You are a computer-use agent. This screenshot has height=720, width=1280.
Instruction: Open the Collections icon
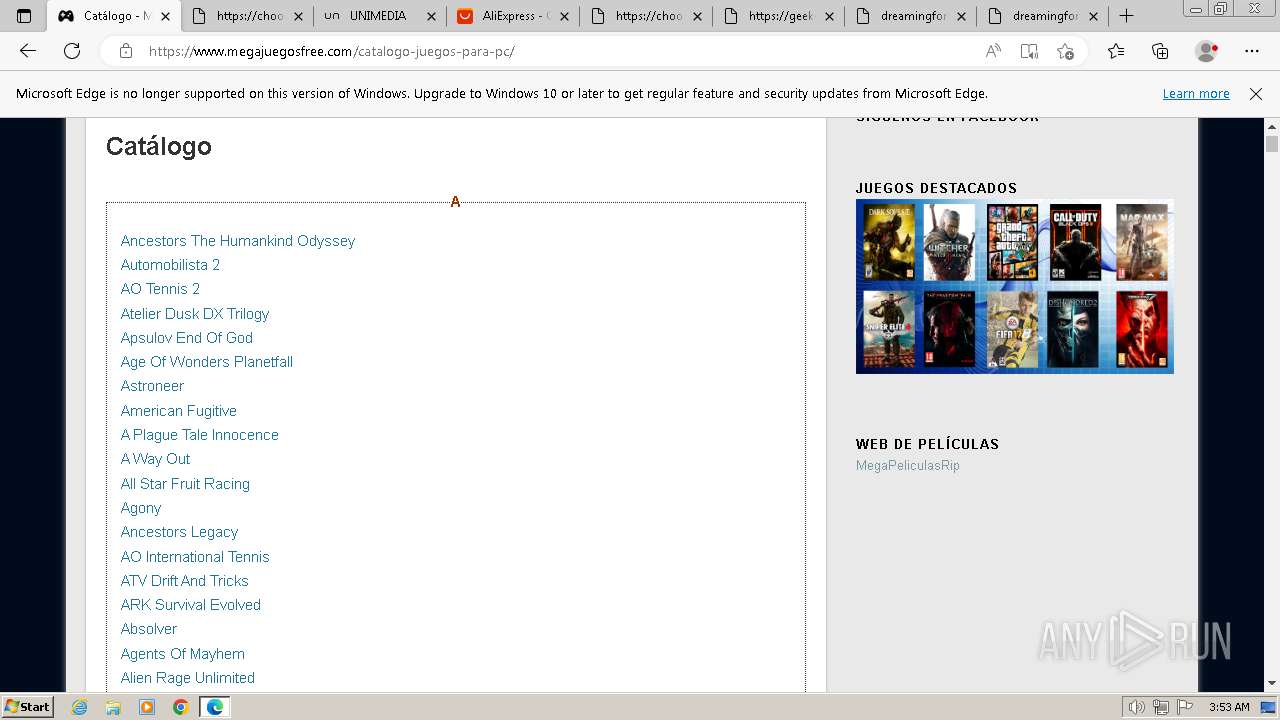(1160, 51)
